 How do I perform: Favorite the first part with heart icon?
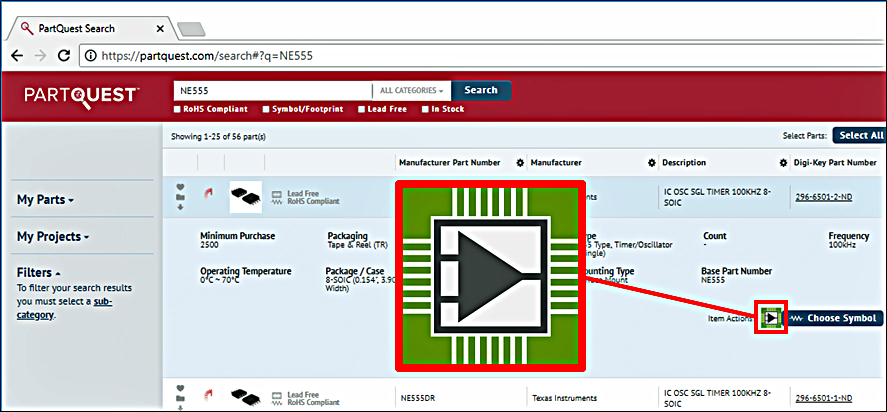[180, 187]
